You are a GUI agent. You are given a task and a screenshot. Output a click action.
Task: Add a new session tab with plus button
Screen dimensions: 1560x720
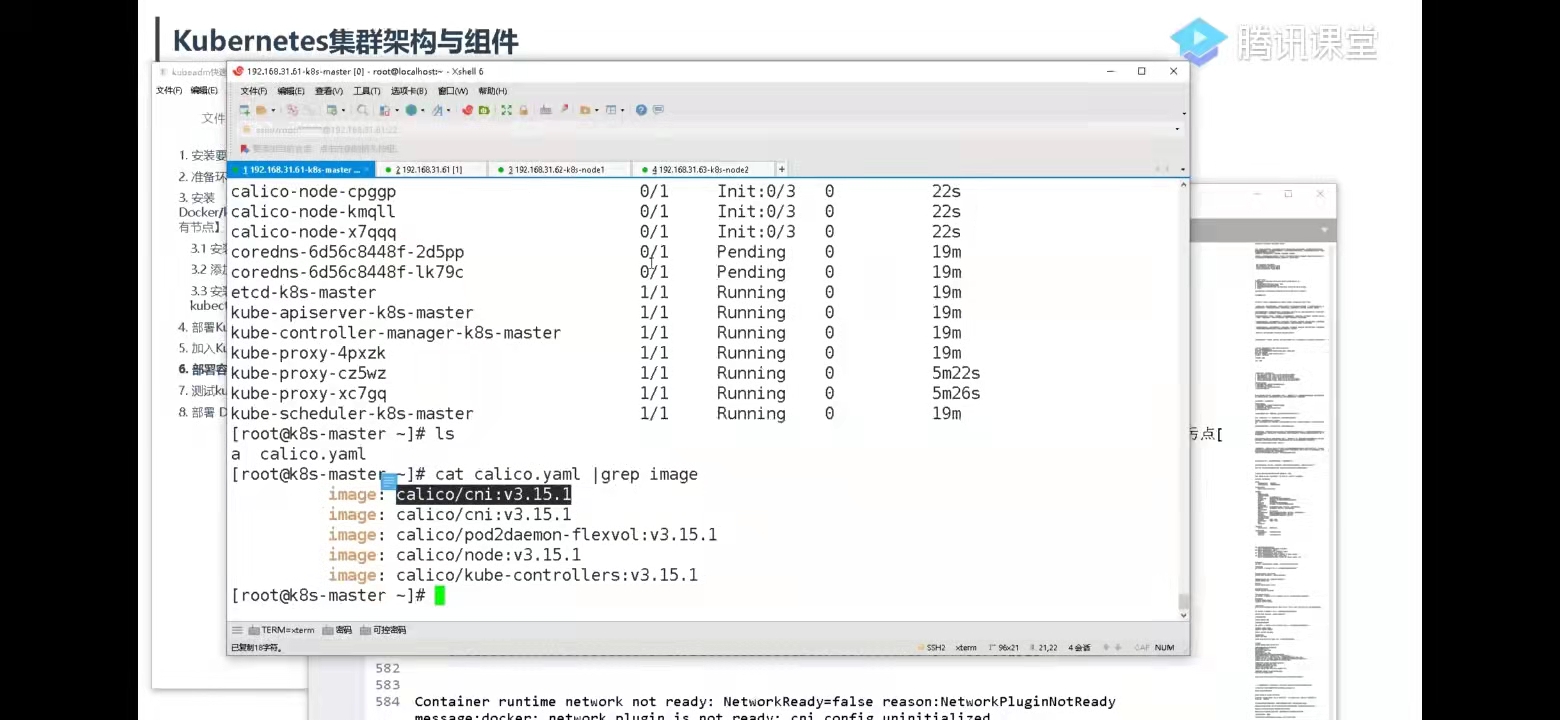click(782, 170)
